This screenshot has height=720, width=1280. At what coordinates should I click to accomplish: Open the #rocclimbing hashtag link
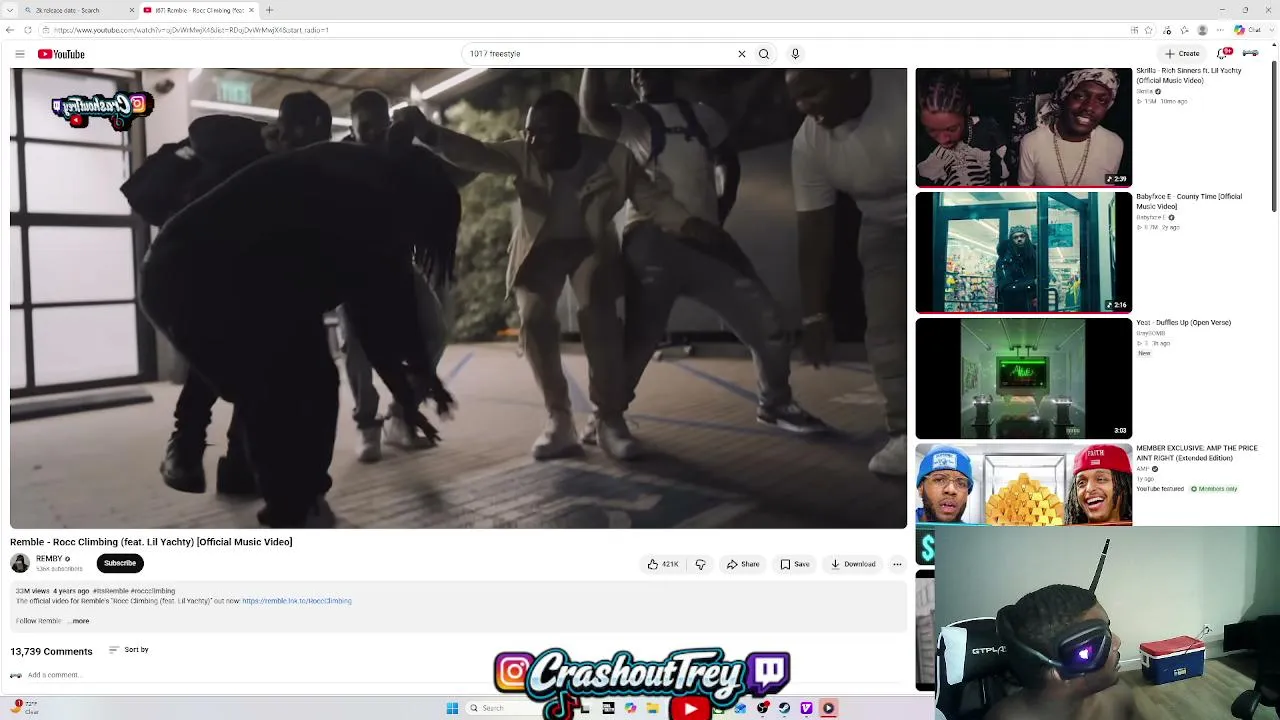153,591
